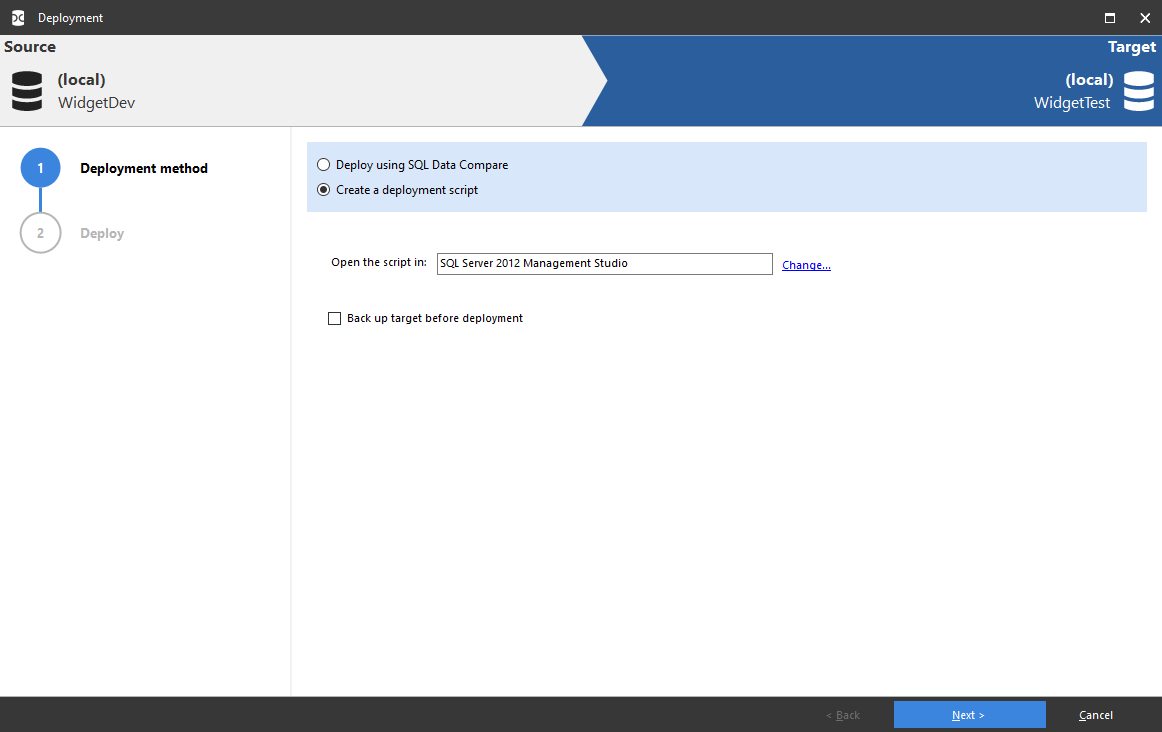Click inside the SQL Server 2012 Management Studio textbox

pos(604,263)
